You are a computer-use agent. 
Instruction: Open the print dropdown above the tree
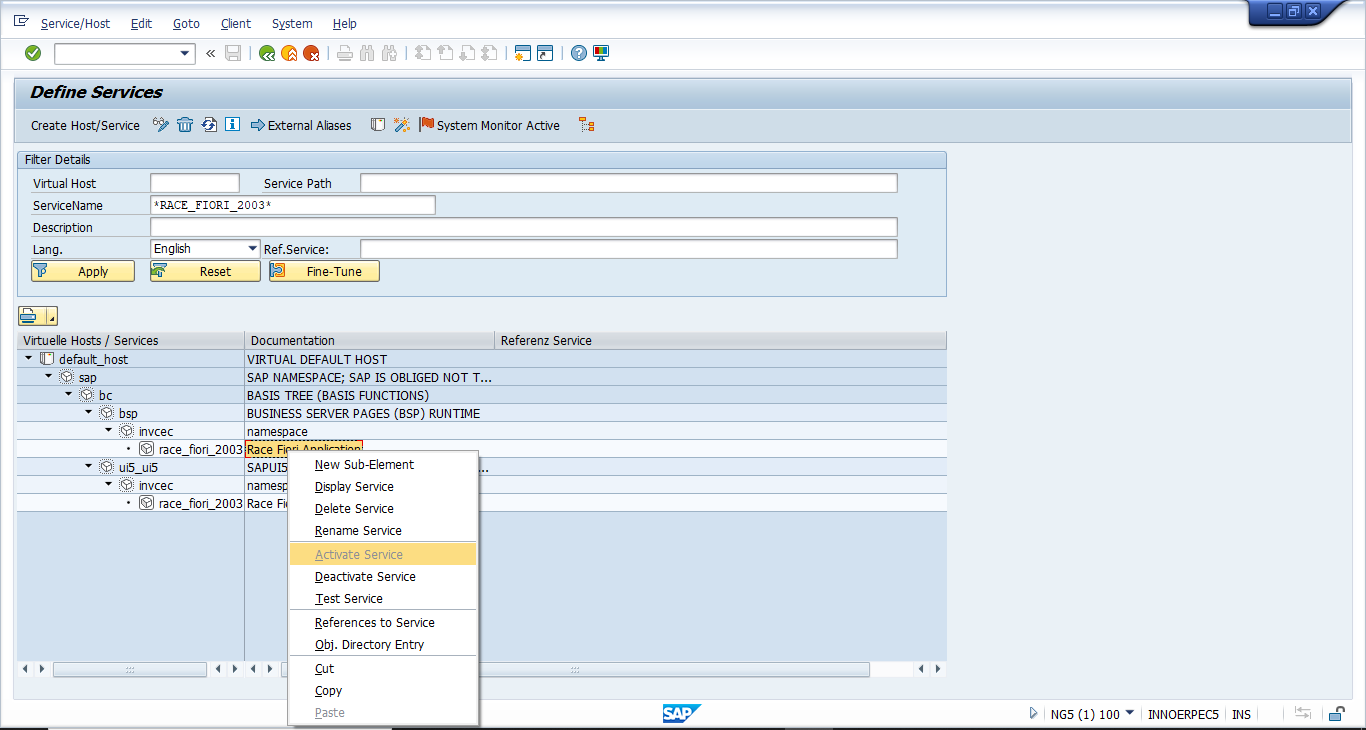[x=52, y=317]
